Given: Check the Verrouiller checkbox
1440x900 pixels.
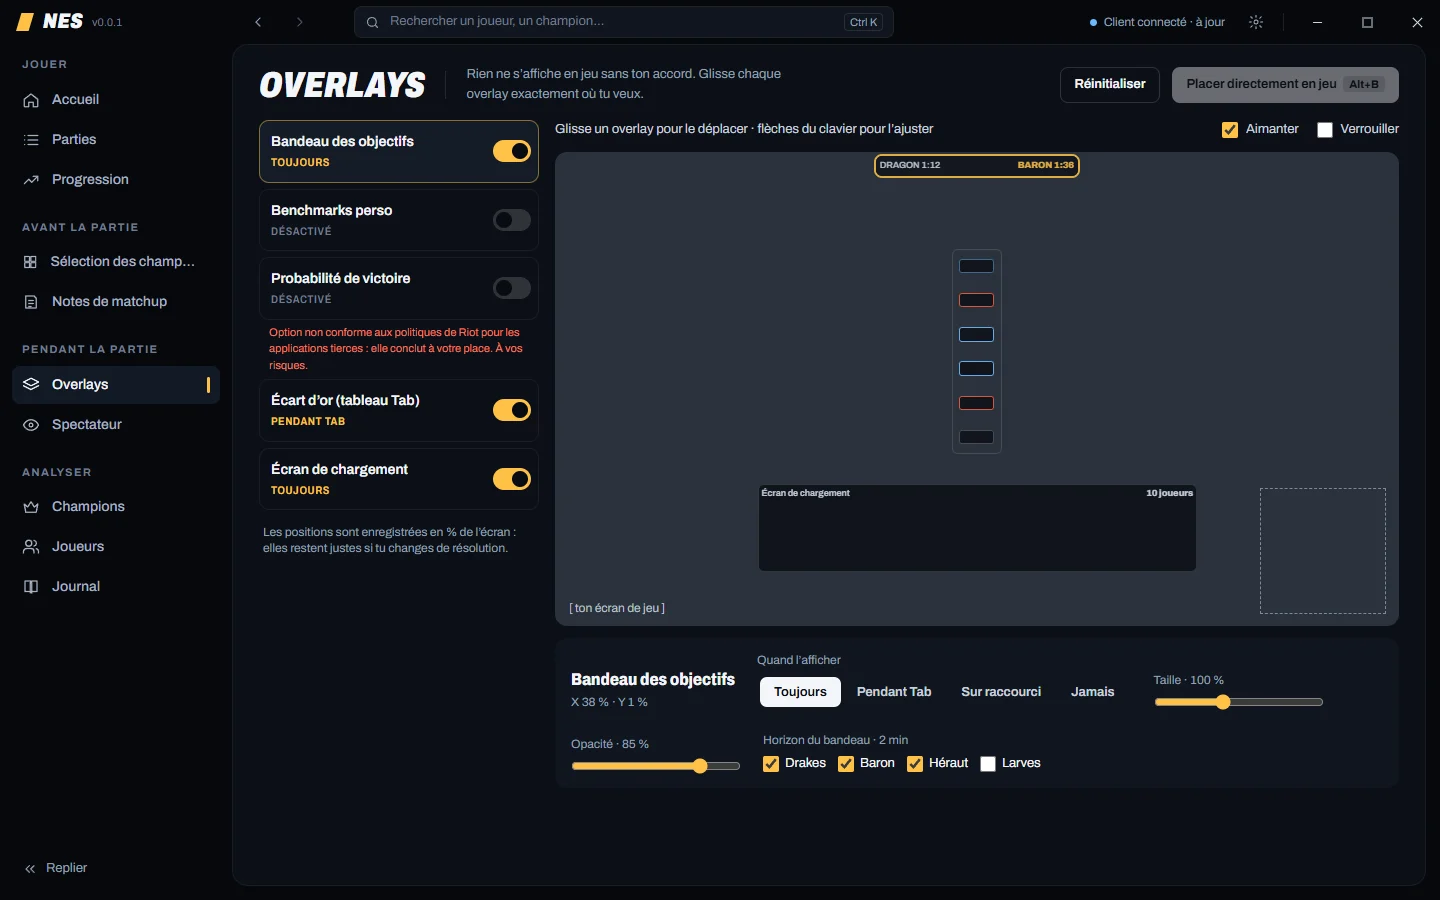Looking at the screenshot, I should tap(1325, 130).
